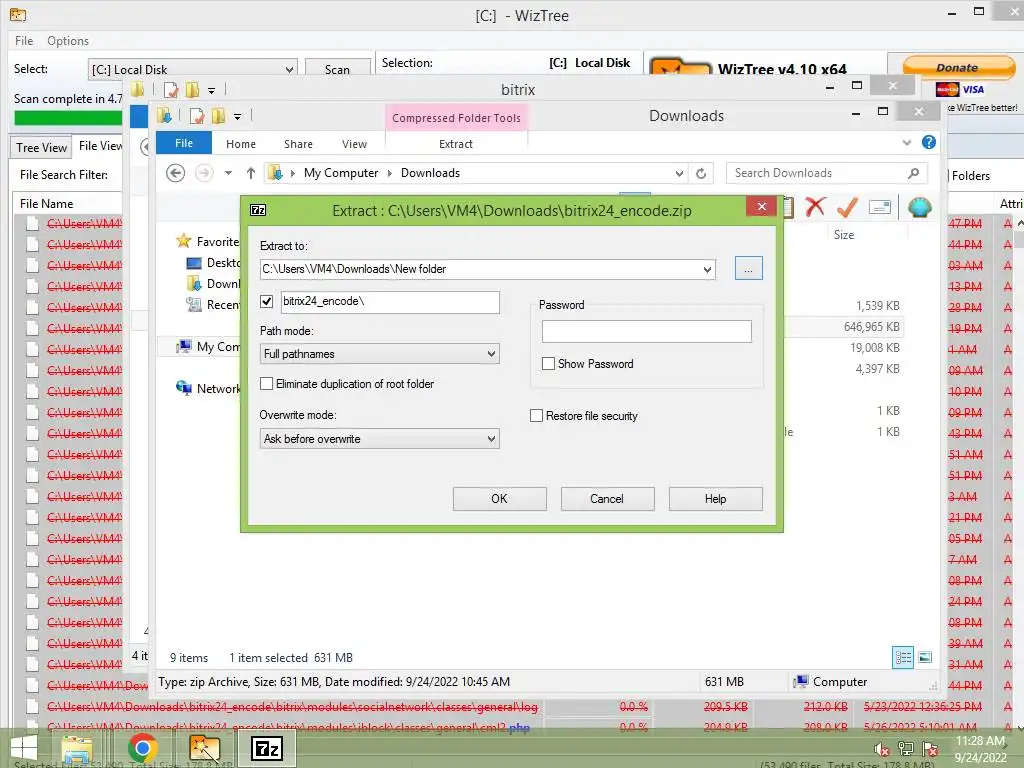Confirm extraction with OK button
Screen dimensions: 1024x768
pos(500,499)
